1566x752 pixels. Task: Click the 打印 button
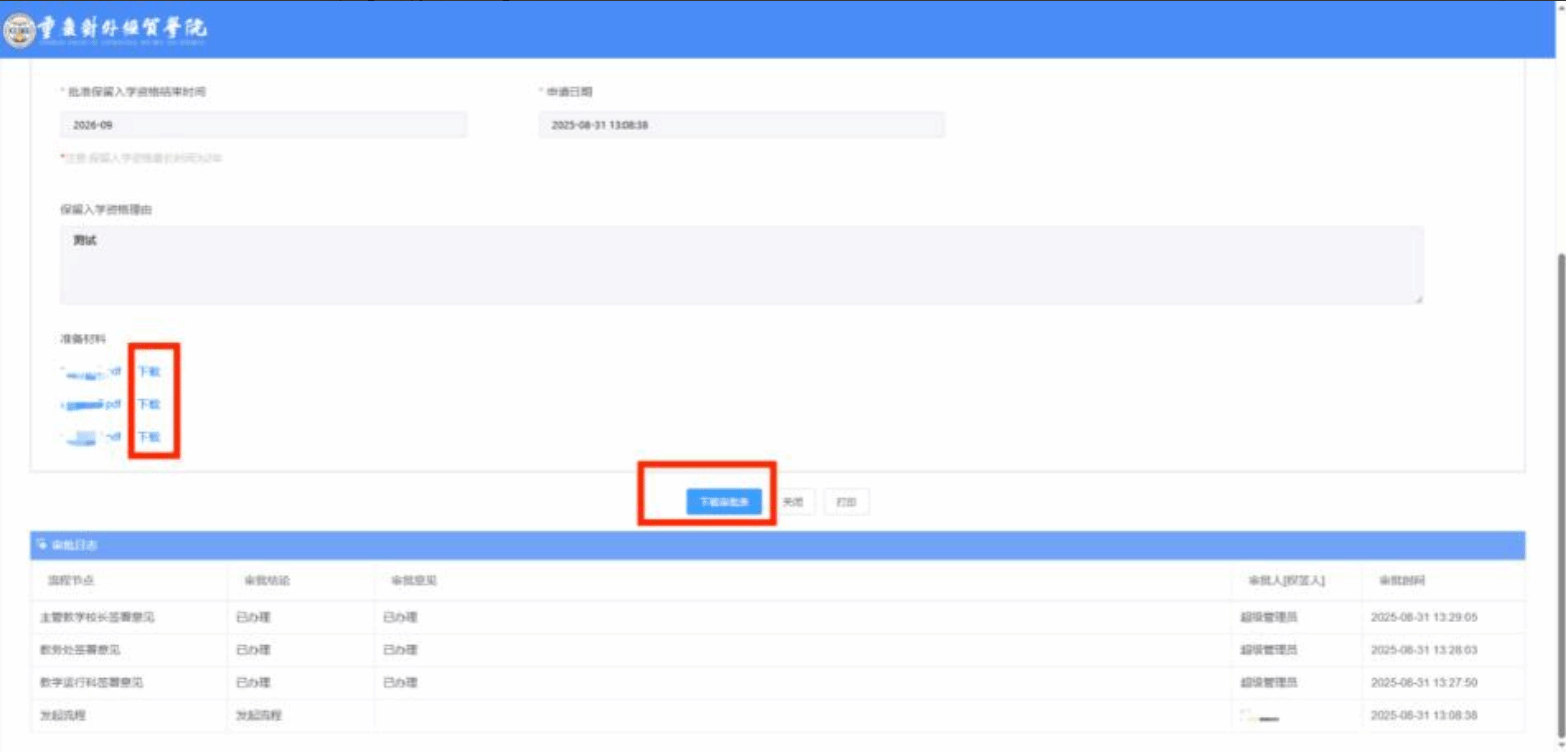[x=846, y=502]
